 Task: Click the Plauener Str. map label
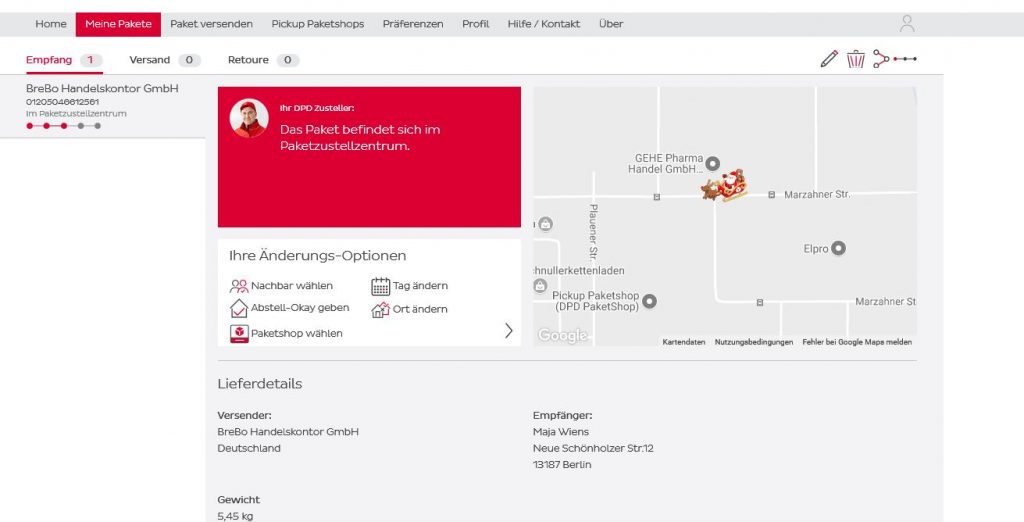point(593,232)
